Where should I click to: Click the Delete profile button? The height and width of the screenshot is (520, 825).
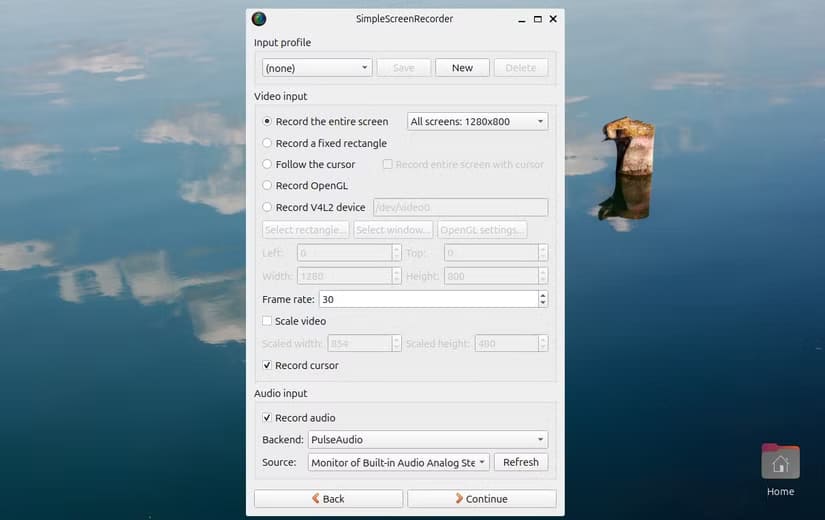[x=520, y=68]
